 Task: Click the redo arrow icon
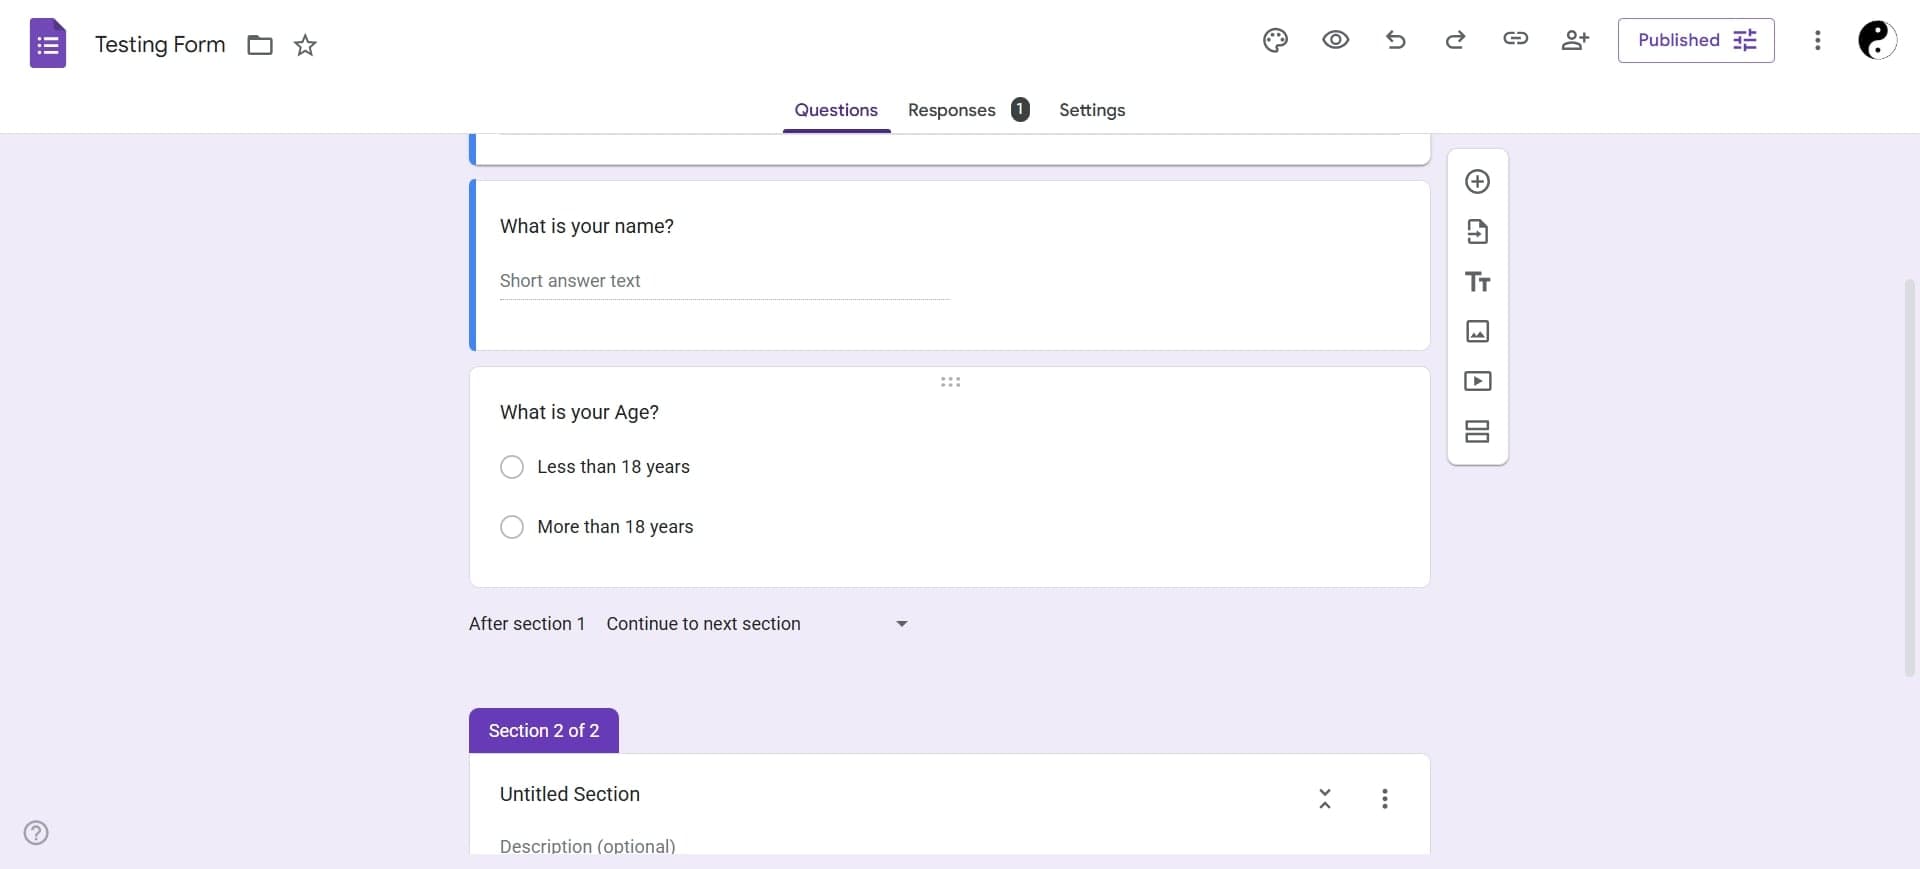[1455, 40]
